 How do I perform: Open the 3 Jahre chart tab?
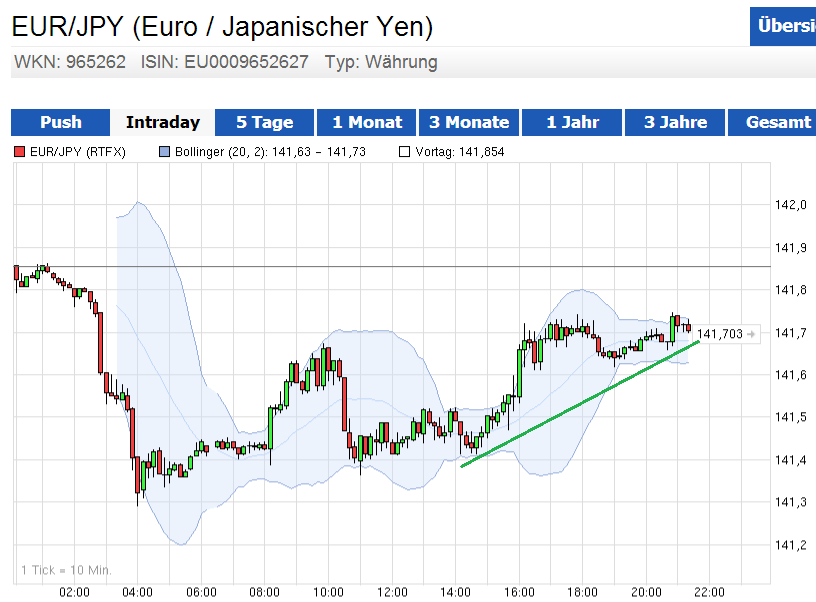[x=675, y=123]
